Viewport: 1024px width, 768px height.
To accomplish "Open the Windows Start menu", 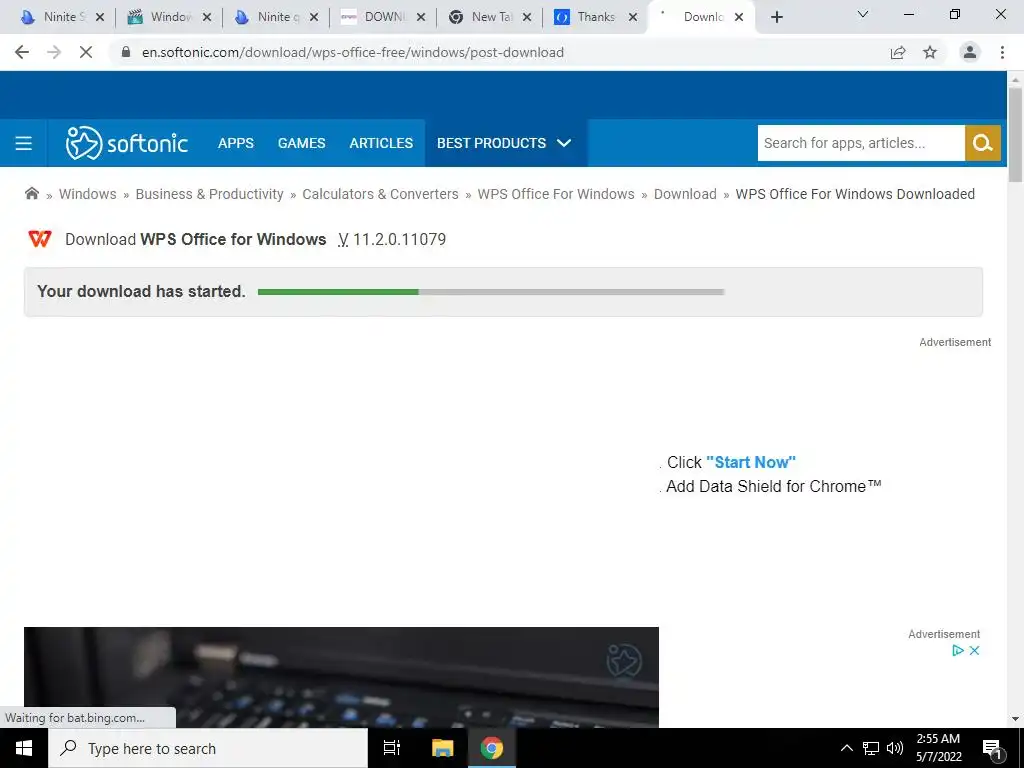I will tap(24, 748).
